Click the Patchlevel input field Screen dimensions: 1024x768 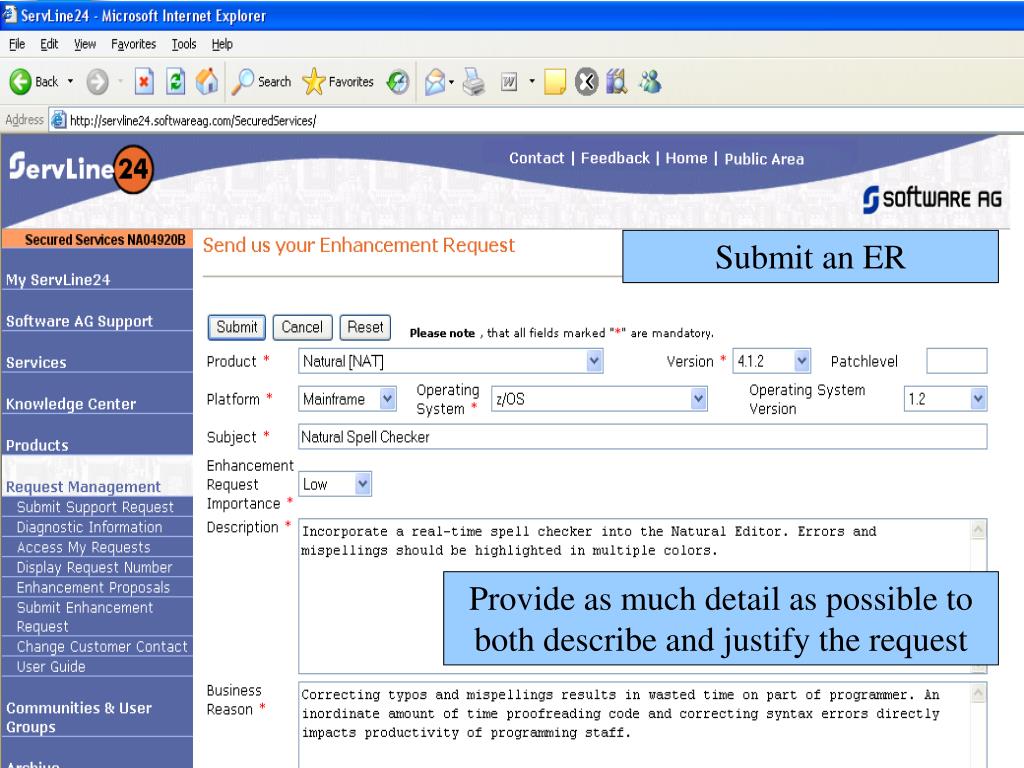click(957, 361)
